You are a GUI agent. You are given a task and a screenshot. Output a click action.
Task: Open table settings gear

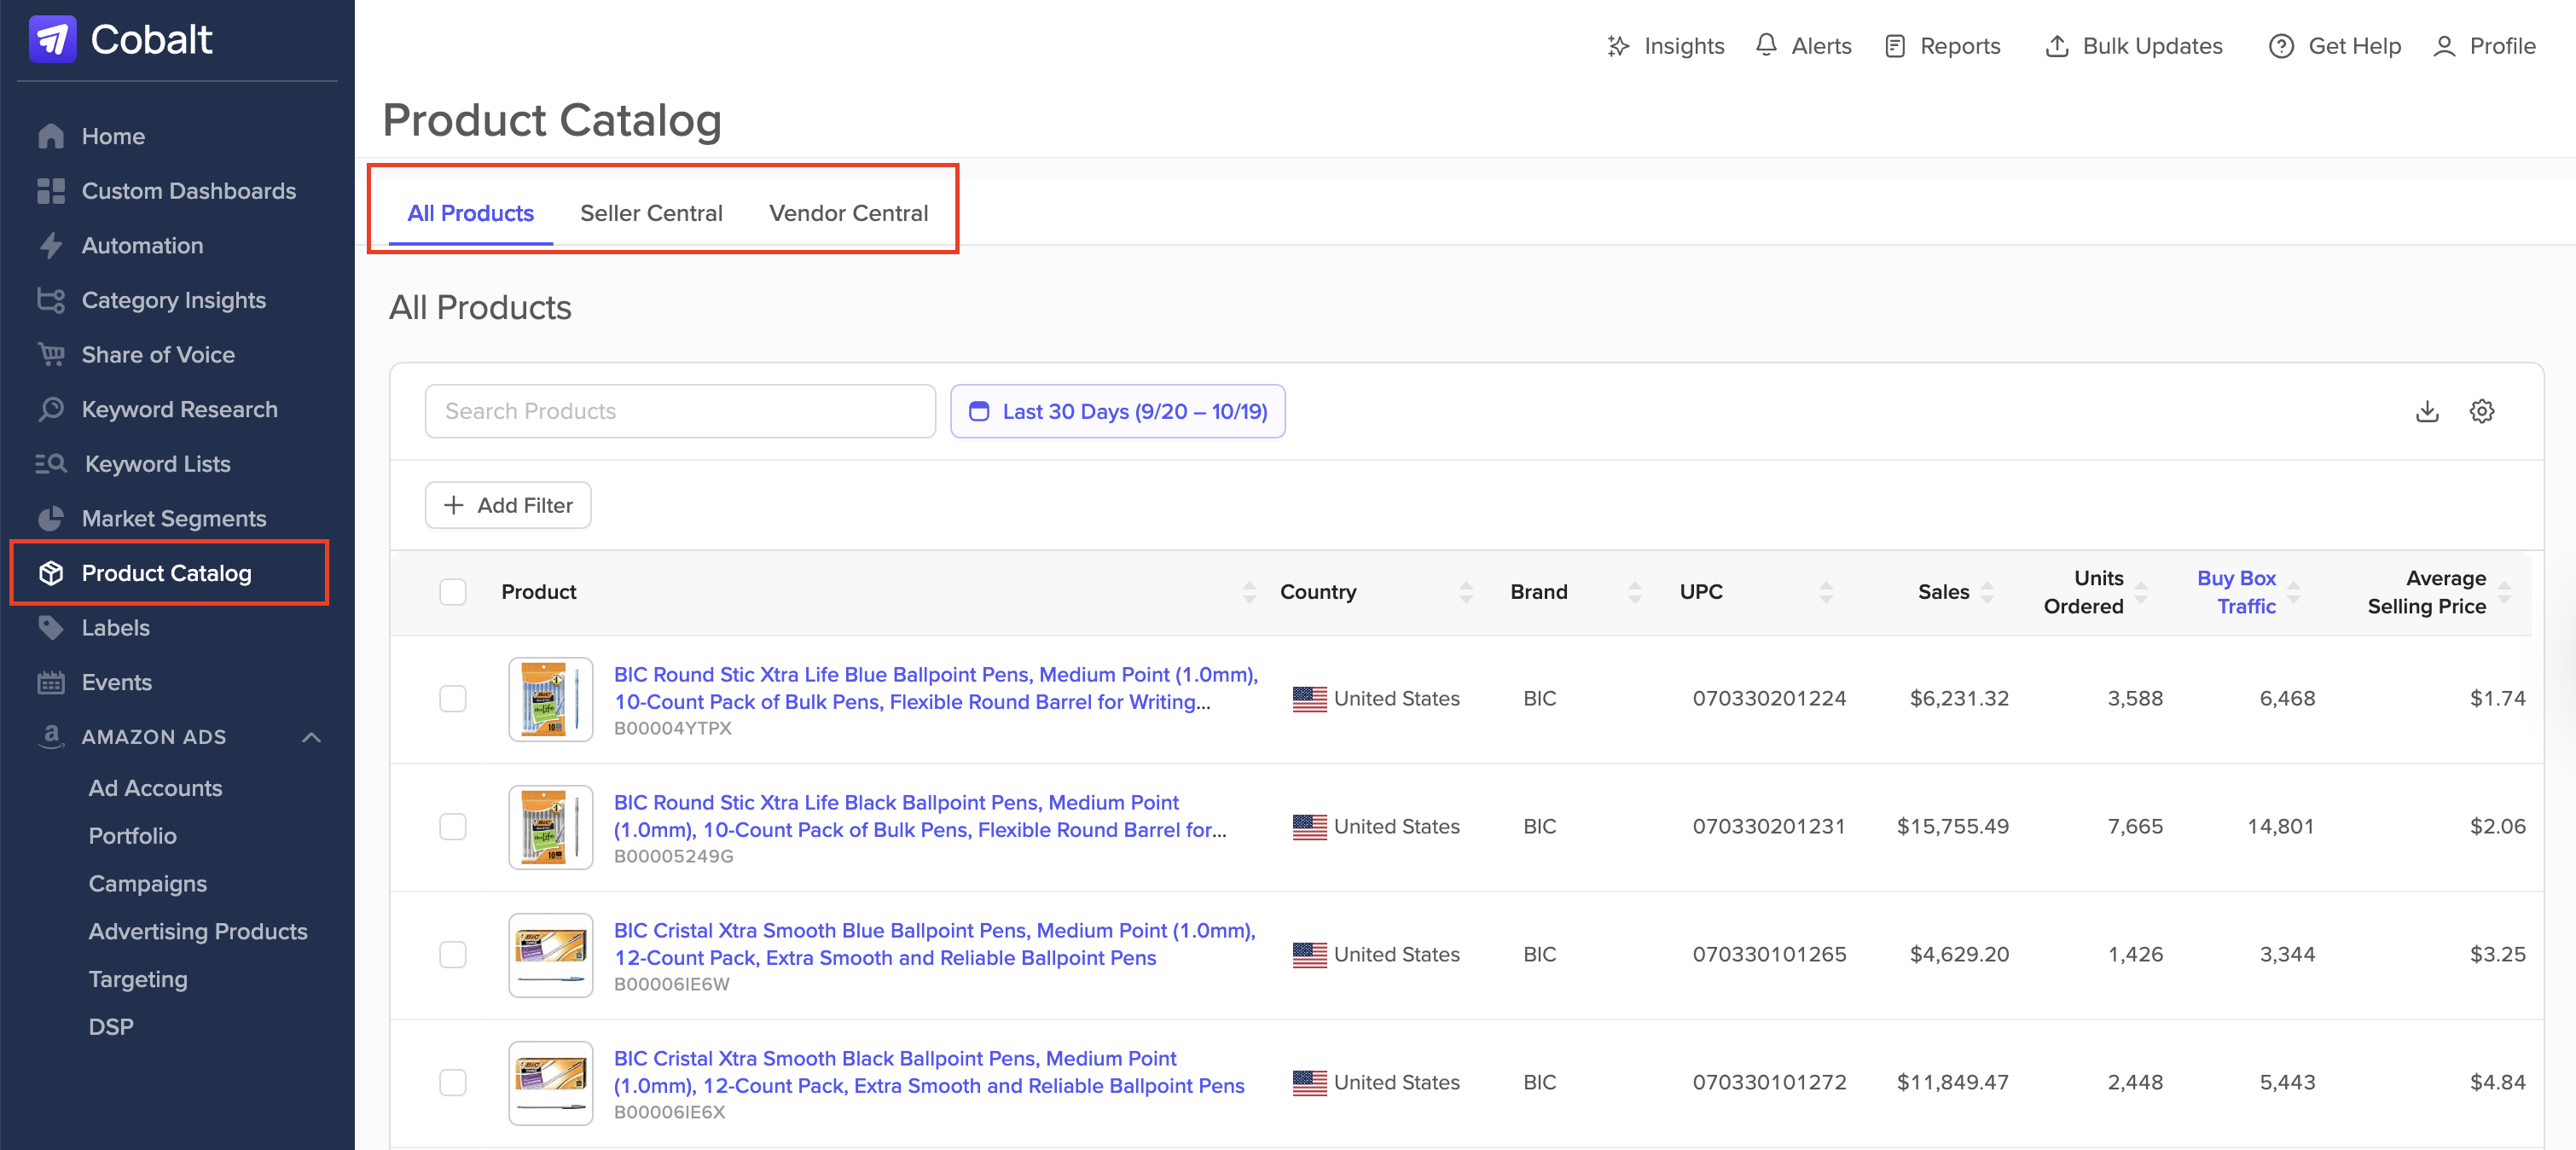(x=2482, y=411)
